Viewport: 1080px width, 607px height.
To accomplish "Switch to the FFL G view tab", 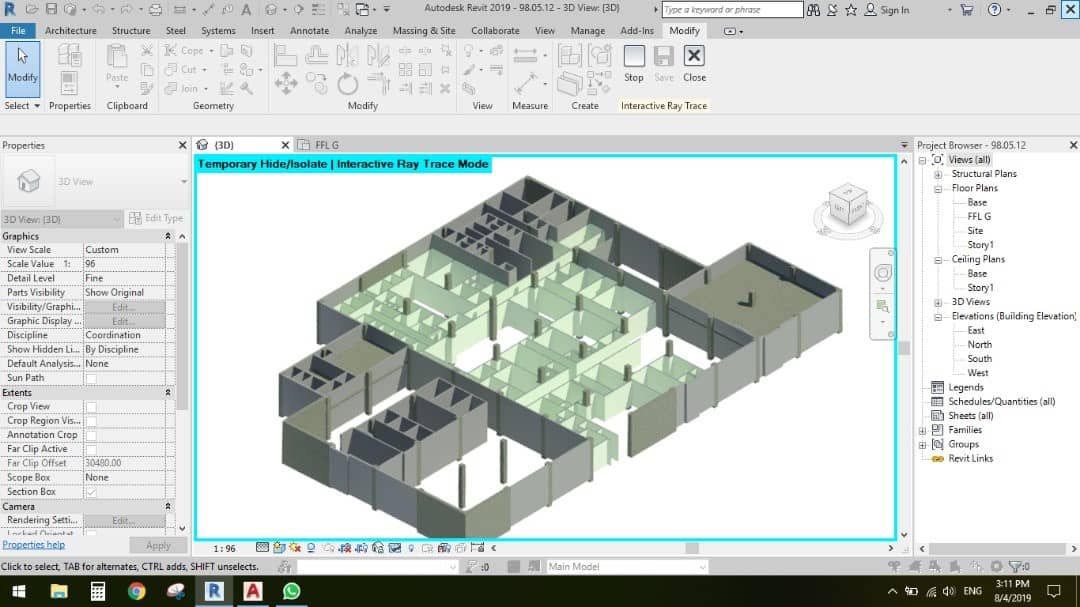I will tap(327, 145).
